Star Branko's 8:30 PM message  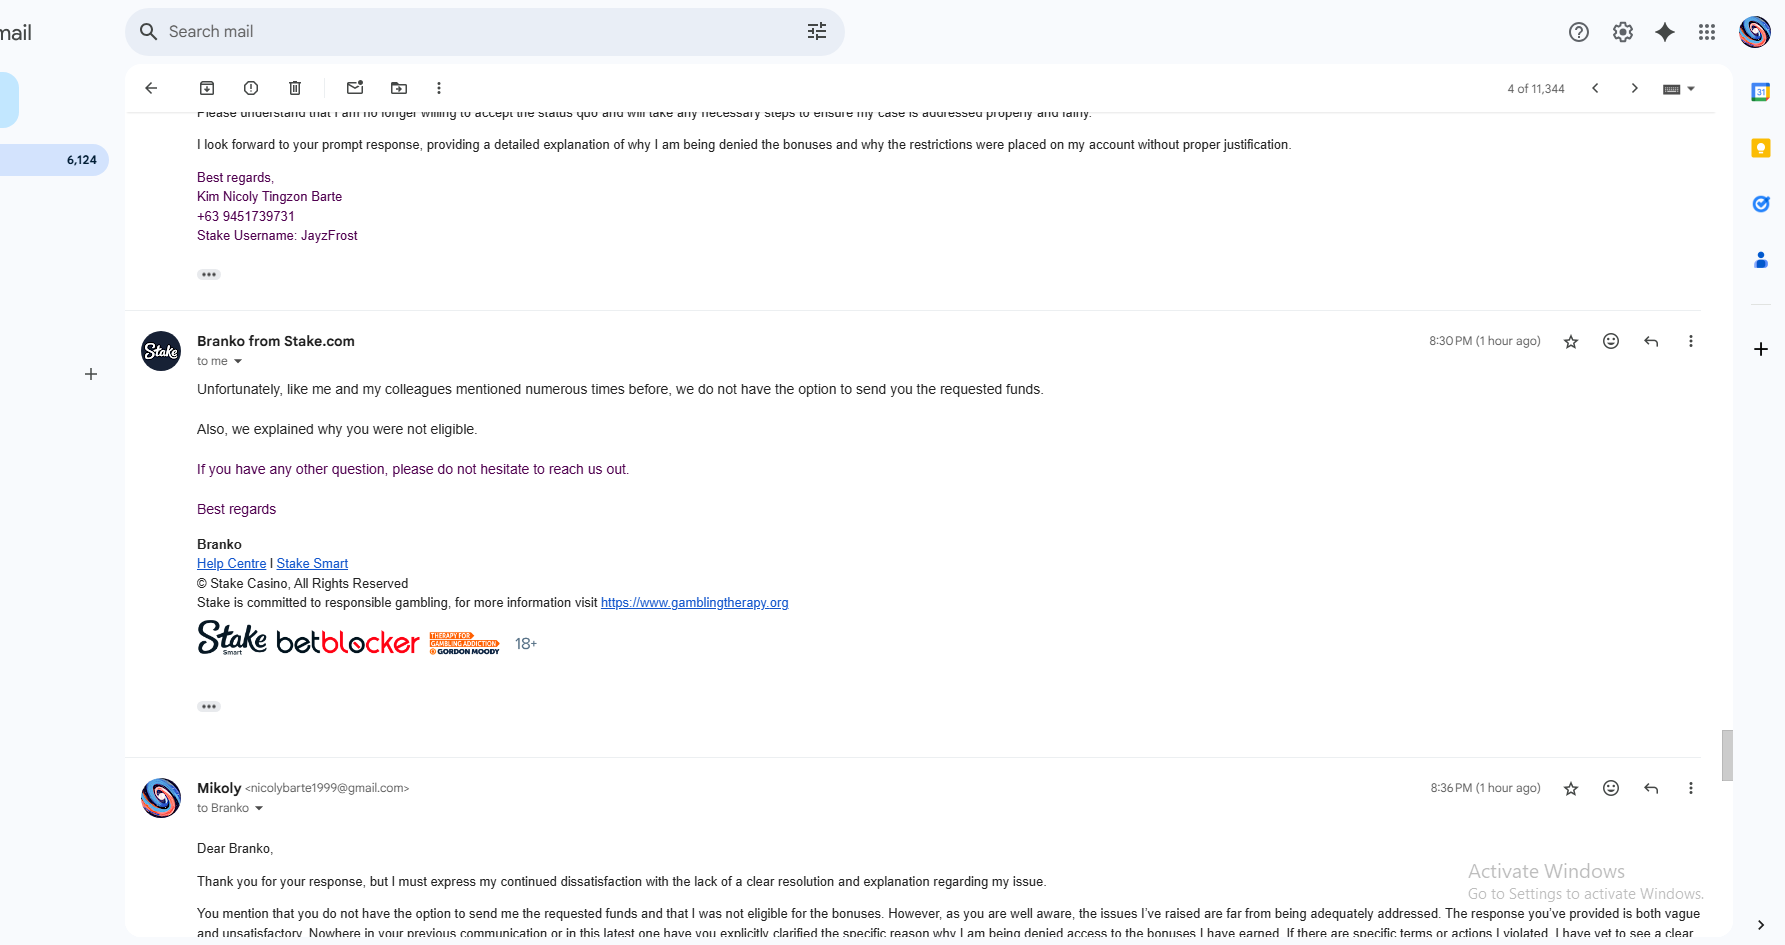click(x=1571, y=342)
